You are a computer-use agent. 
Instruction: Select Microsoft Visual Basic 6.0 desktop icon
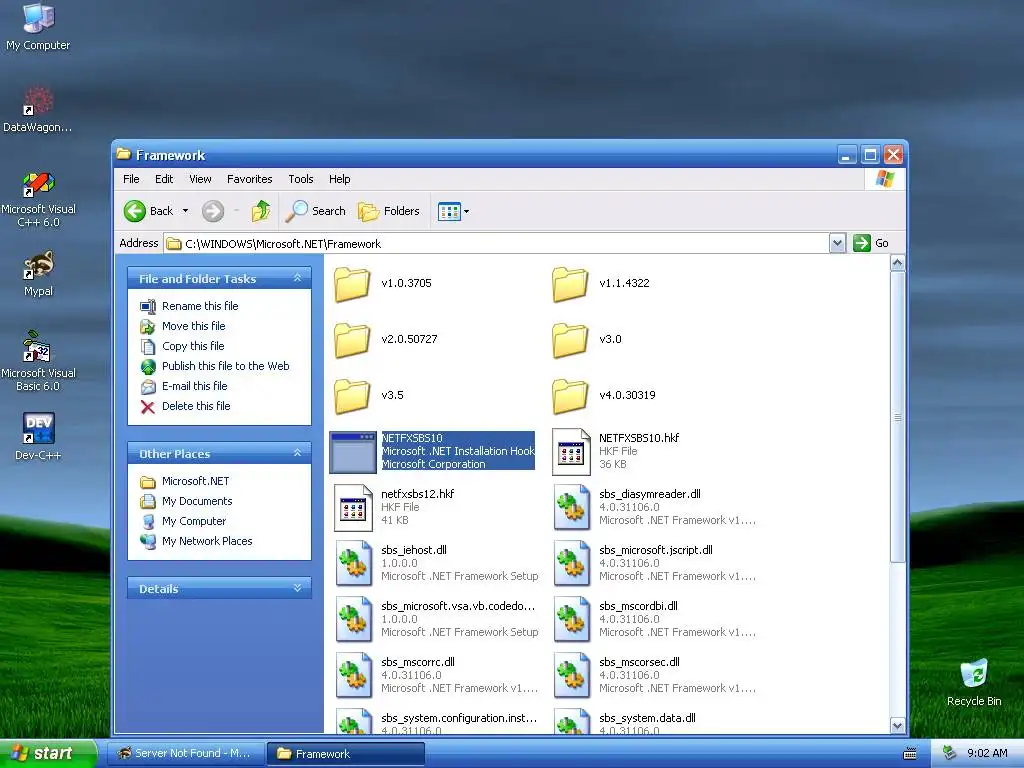click(38, 362)
